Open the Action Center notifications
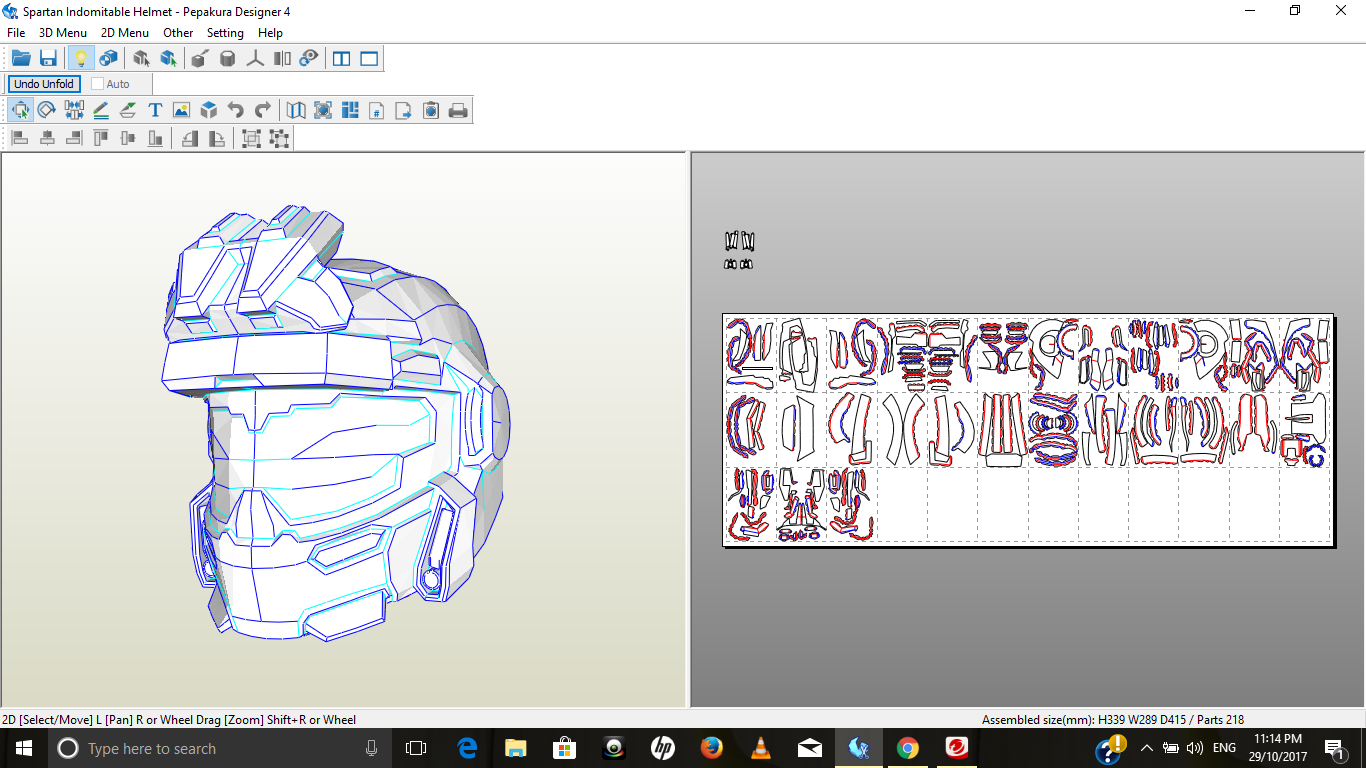 click(x=1334, y=748)
